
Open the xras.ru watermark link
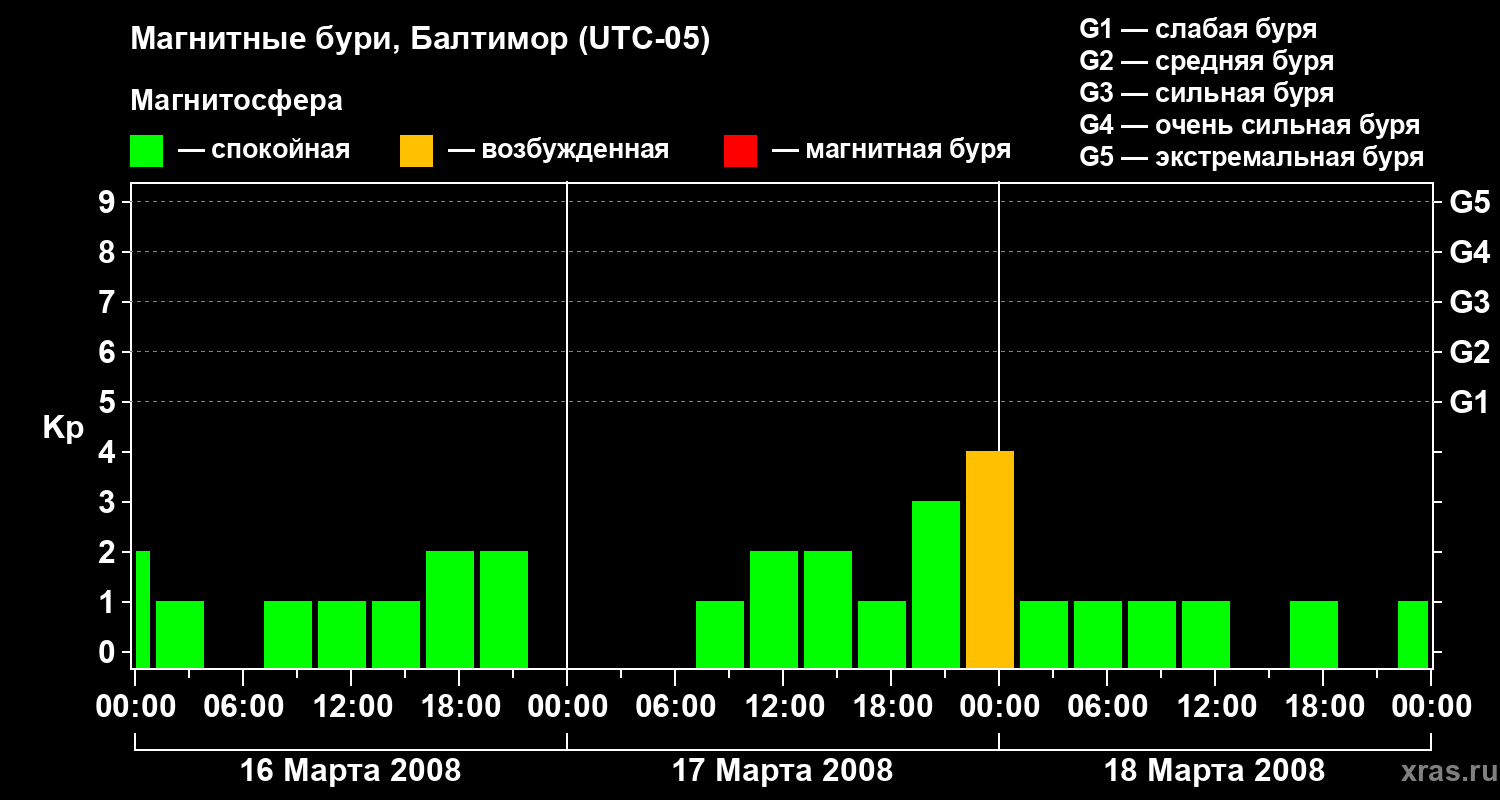(1443, 771)
